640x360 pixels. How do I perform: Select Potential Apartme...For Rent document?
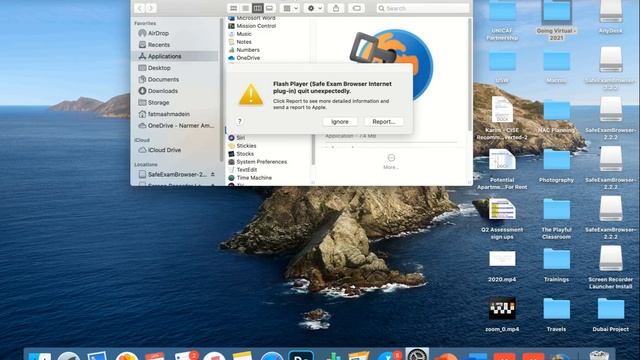(502, 168)
